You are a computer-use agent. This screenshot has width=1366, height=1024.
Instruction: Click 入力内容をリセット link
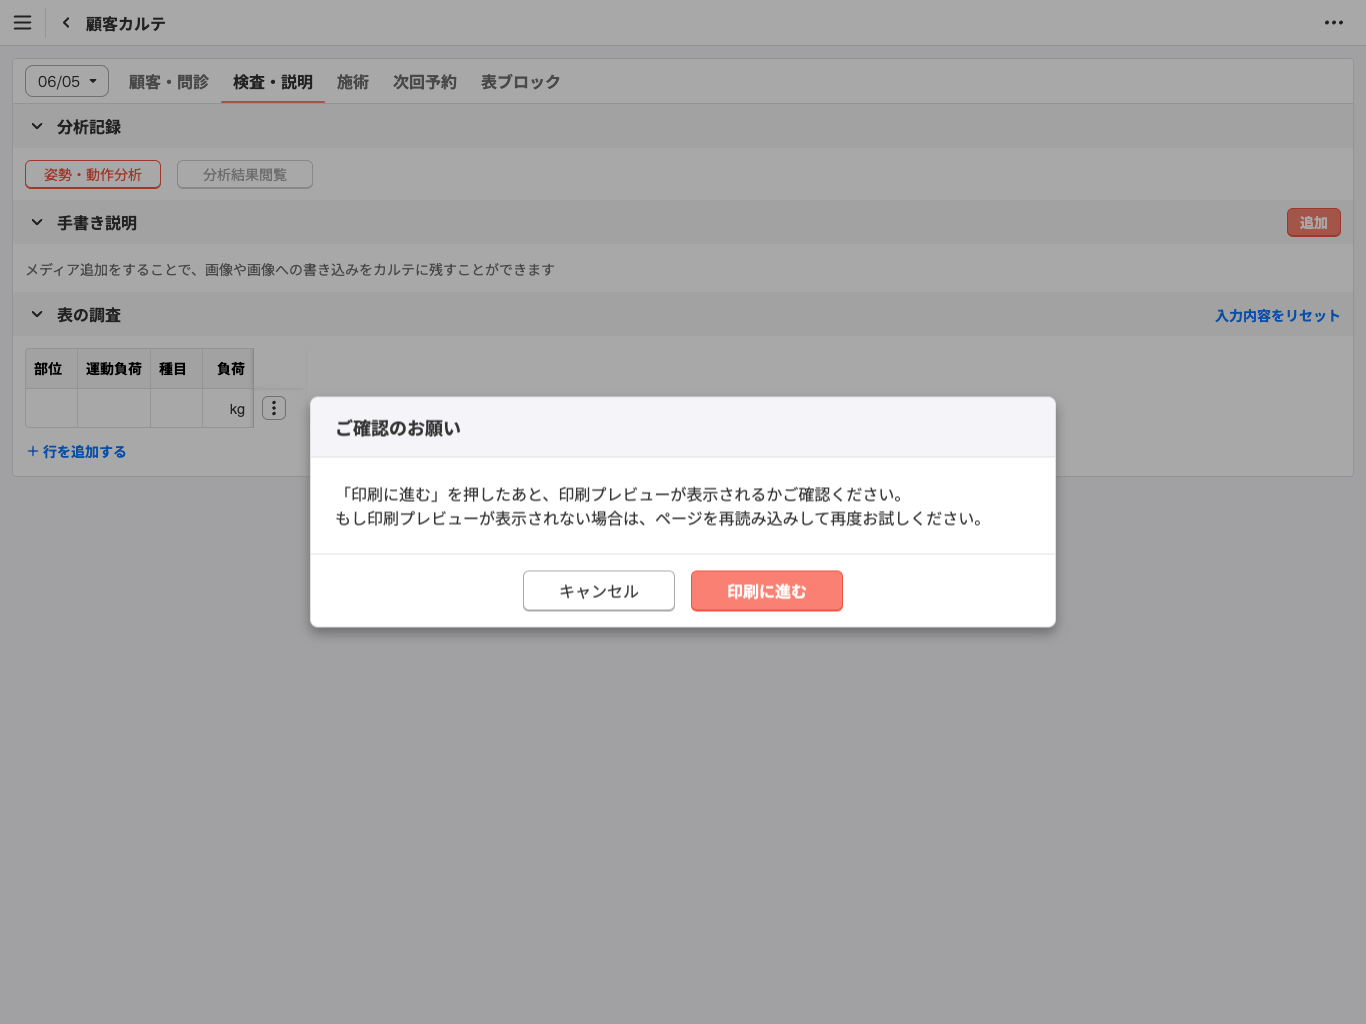1278,315
